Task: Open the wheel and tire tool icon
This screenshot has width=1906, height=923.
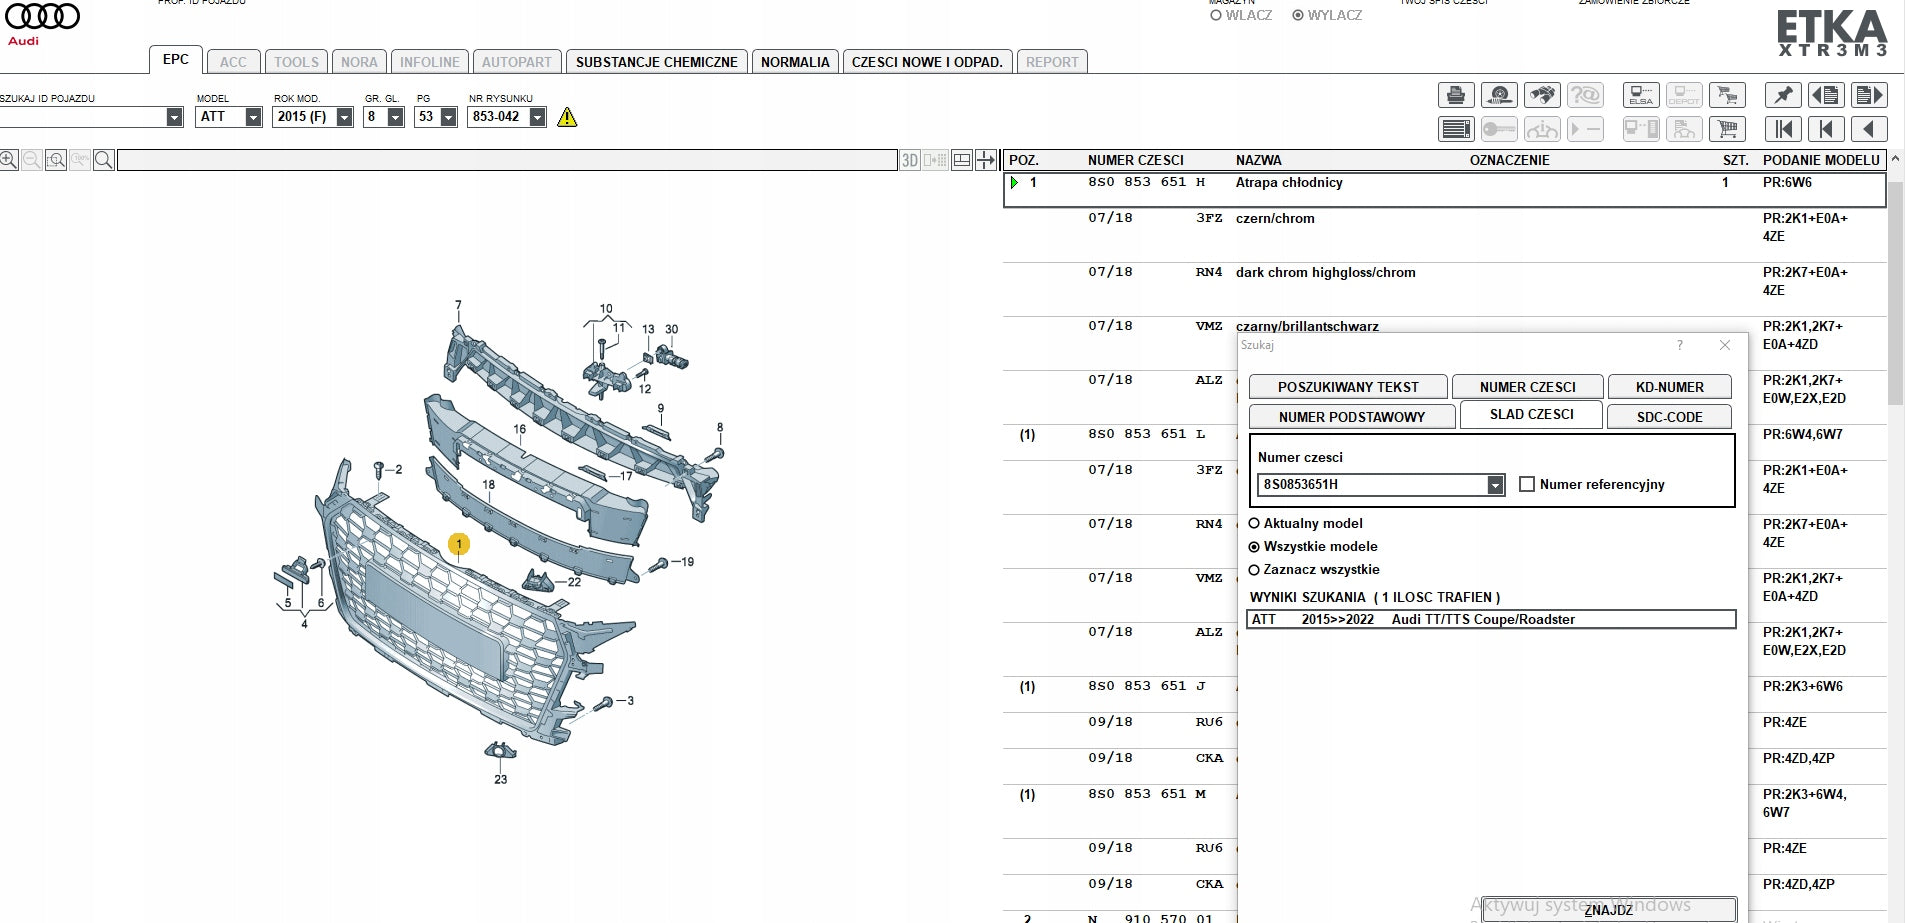Action: tap(1499, 95)
